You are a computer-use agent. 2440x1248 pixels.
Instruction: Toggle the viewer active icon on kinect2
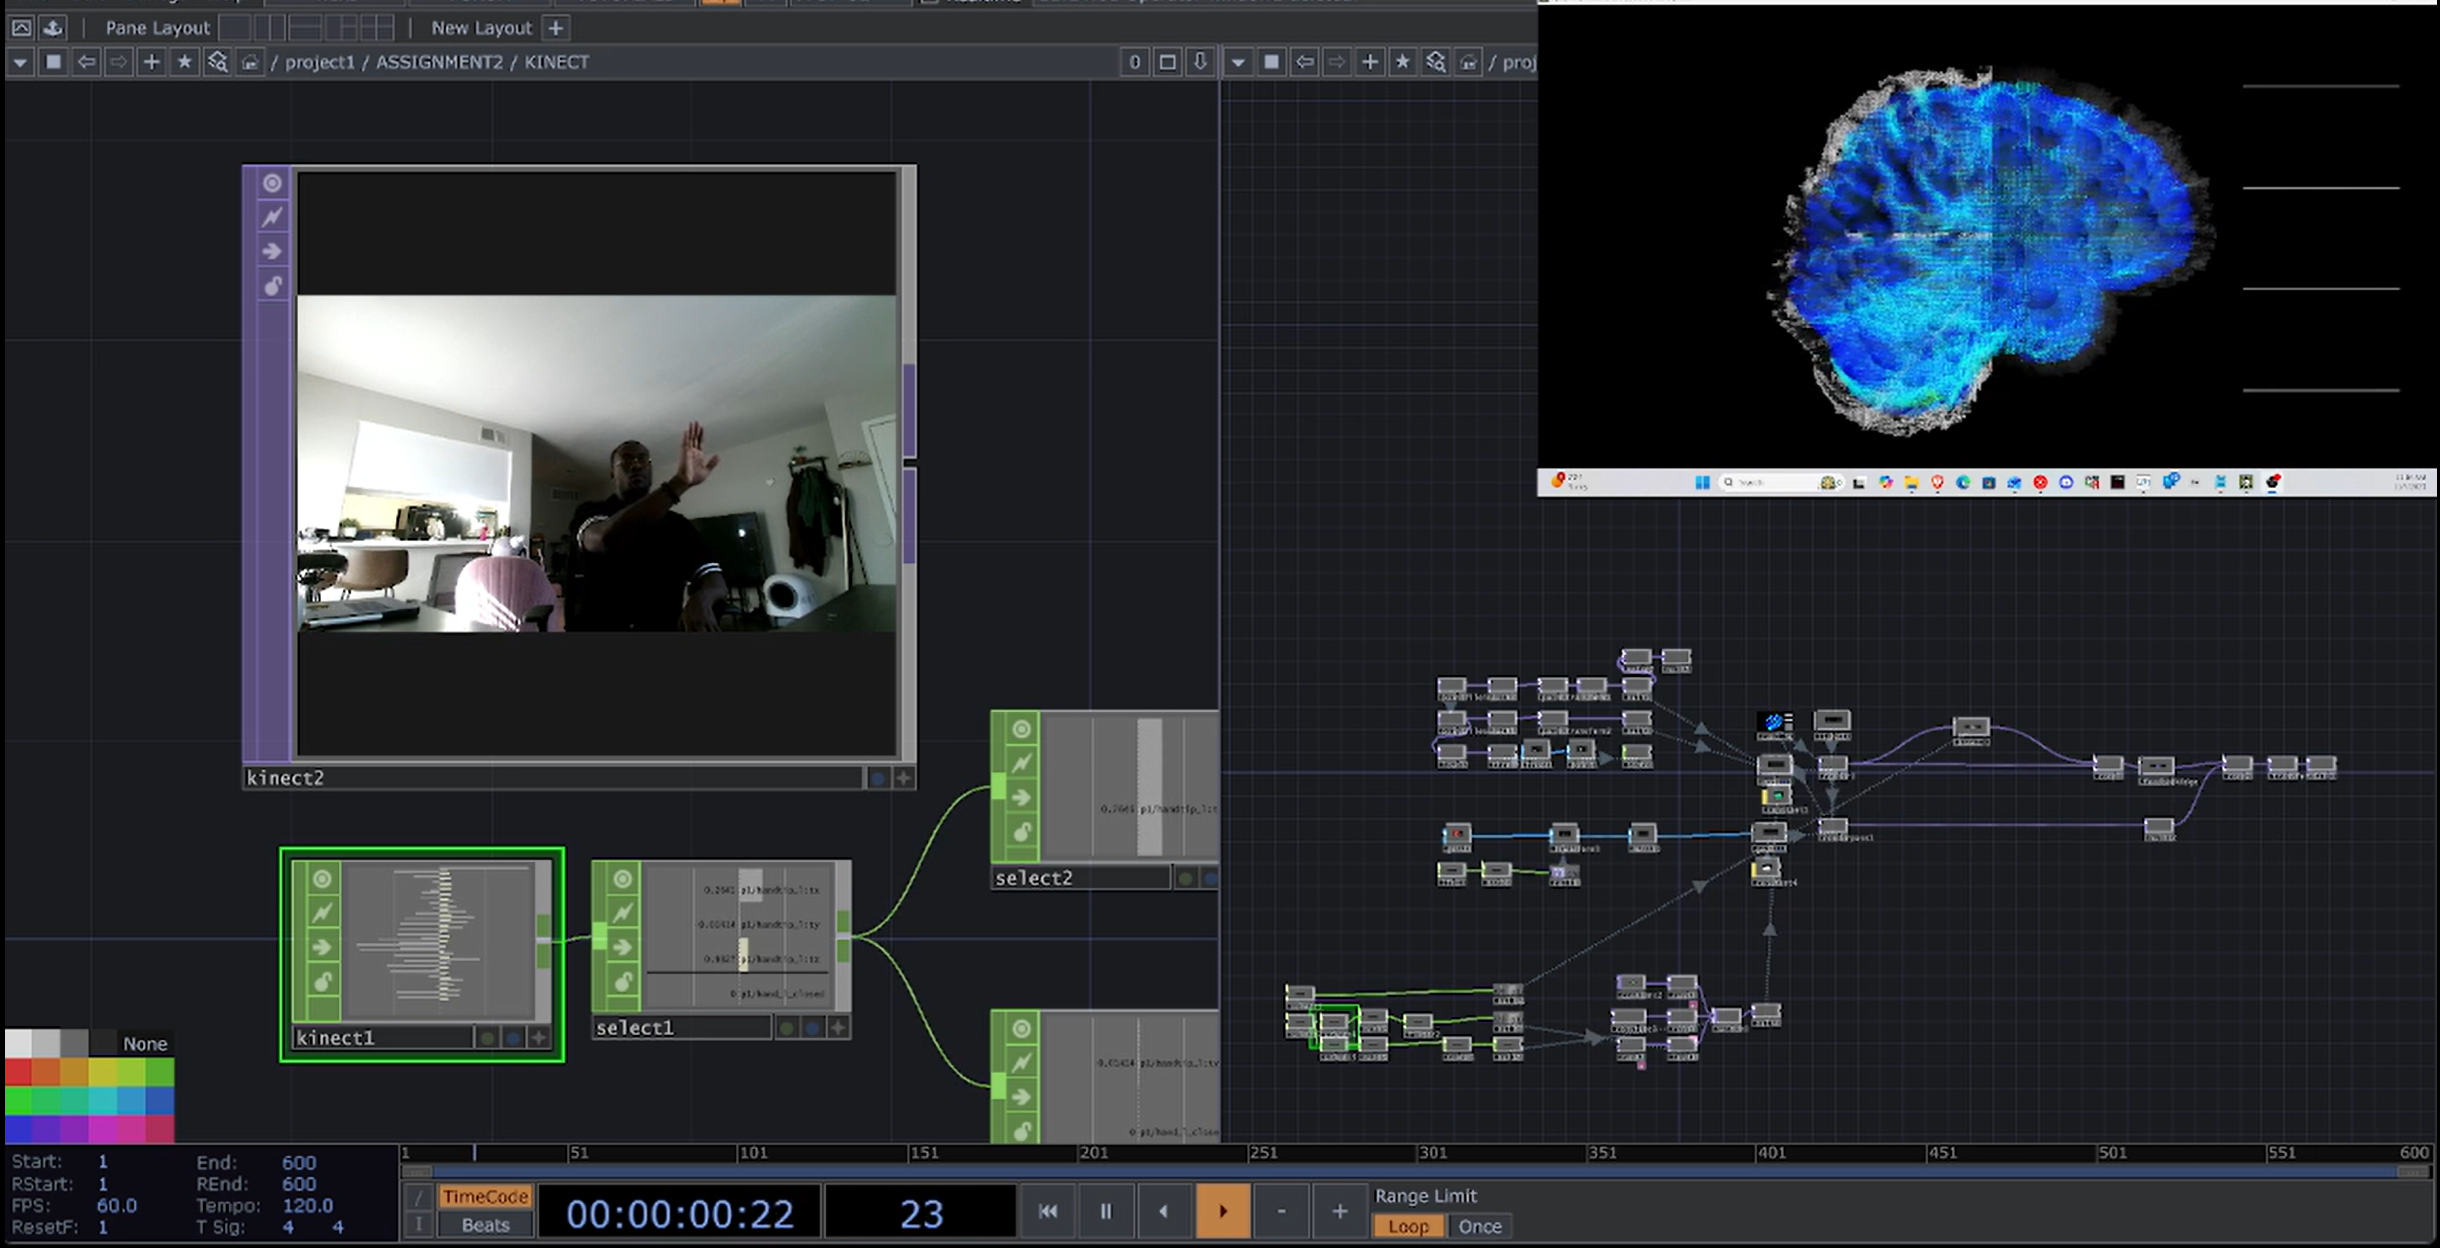[x=272, y=183]
